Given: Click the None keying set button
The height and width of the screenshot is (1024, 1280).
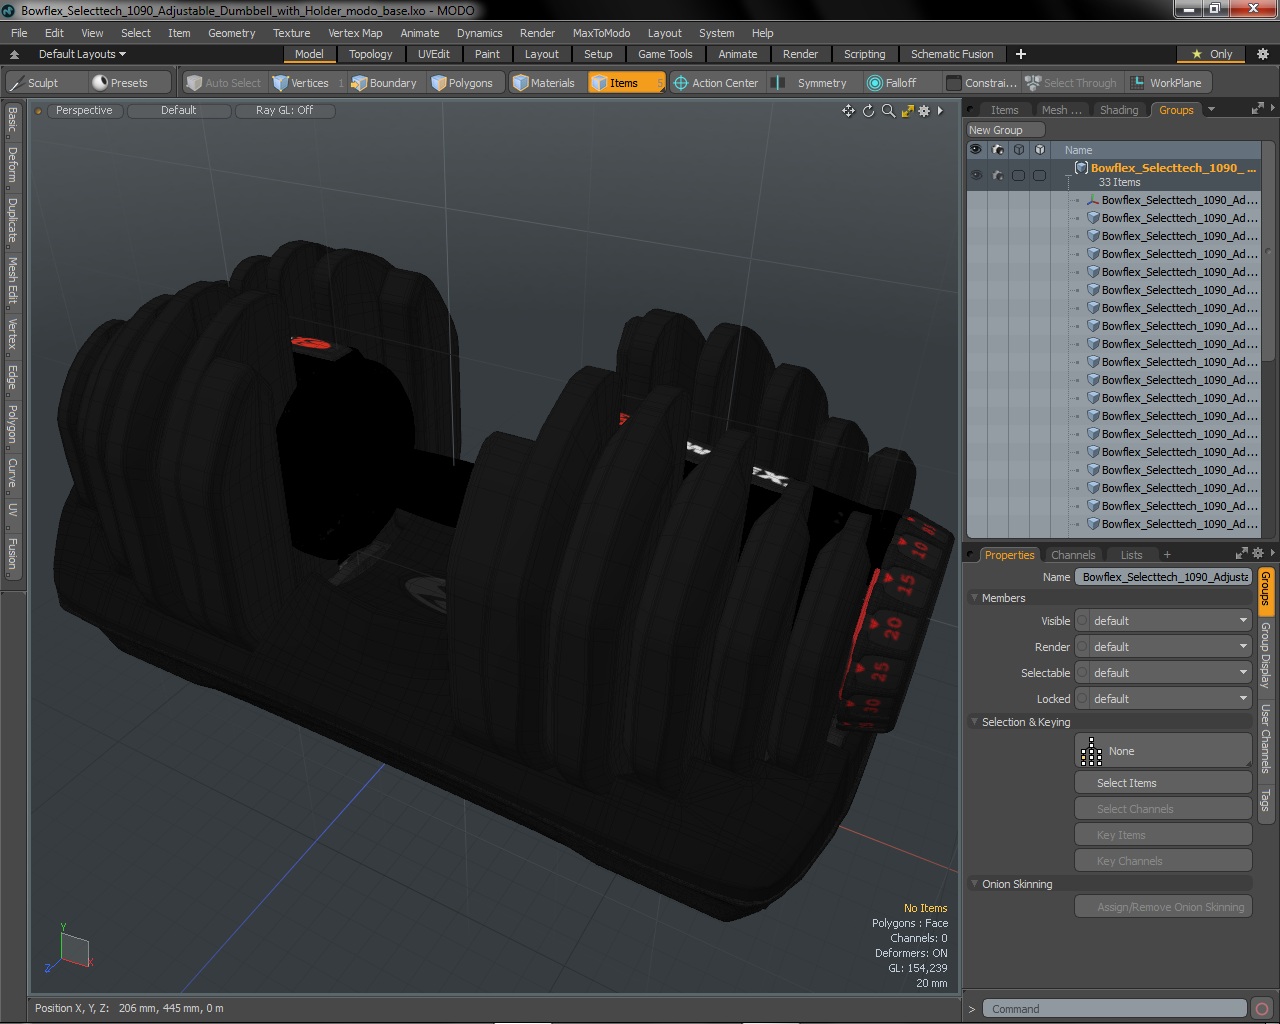Looking at the screenshot, I should tap(1163, 751).
